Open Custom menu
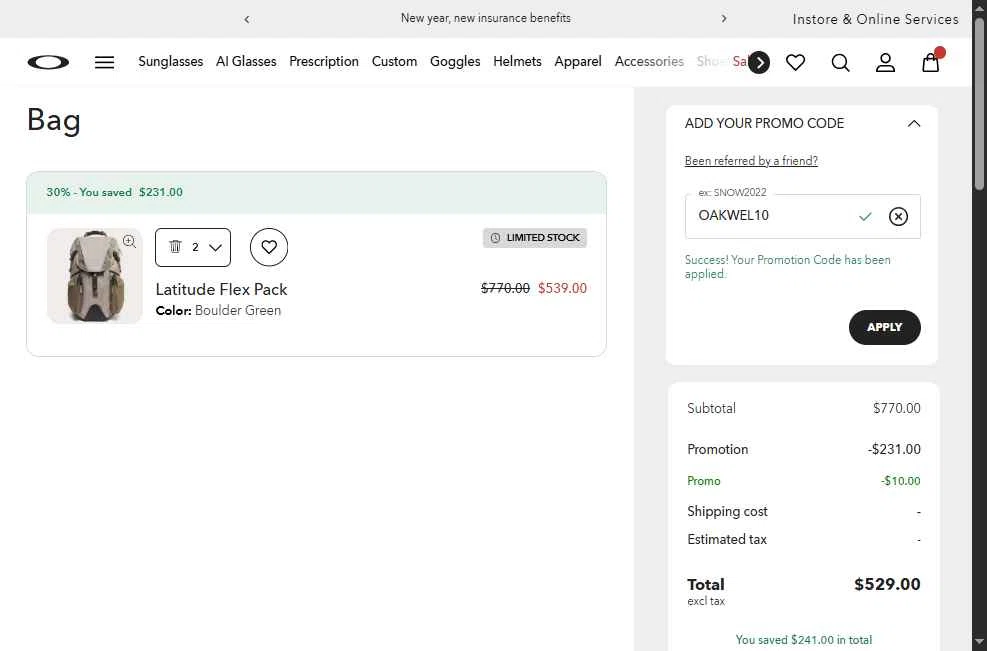 point(394,61)
